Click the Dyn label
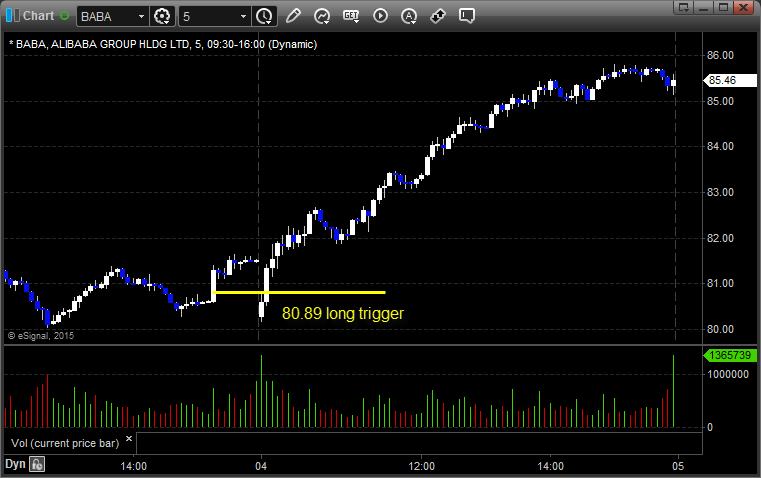The width and height of the screenshot is (761, 478). coord(15,464)
